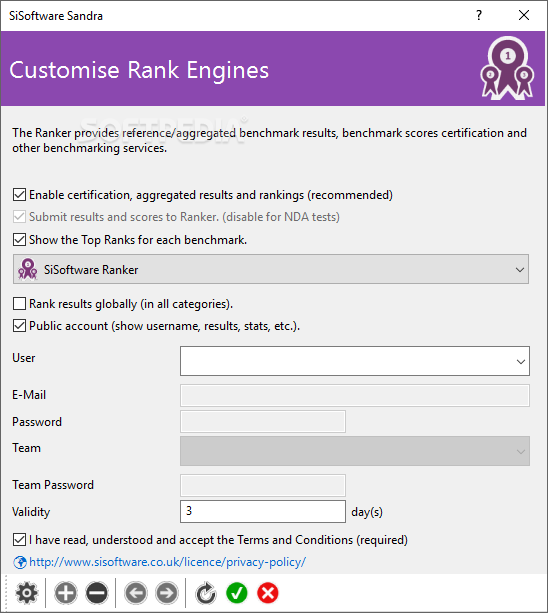Screen dimensions: 548x613
Task: Click the Validity days input field
Action: (263, 511)
